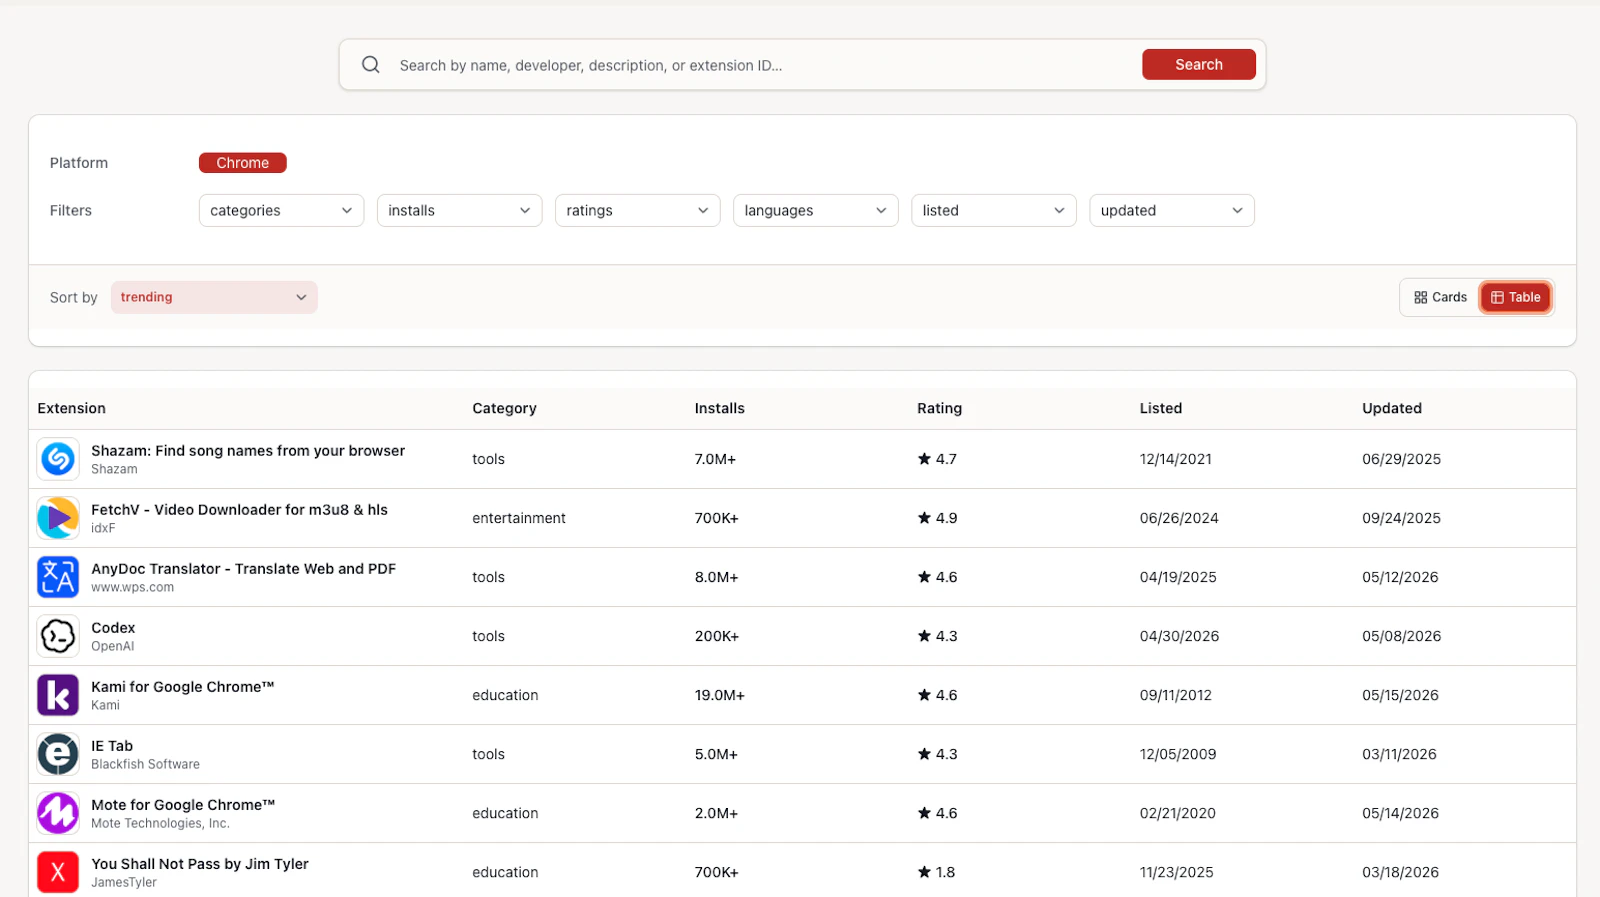Click the 1.8 star rating

[x=937, y=872]
